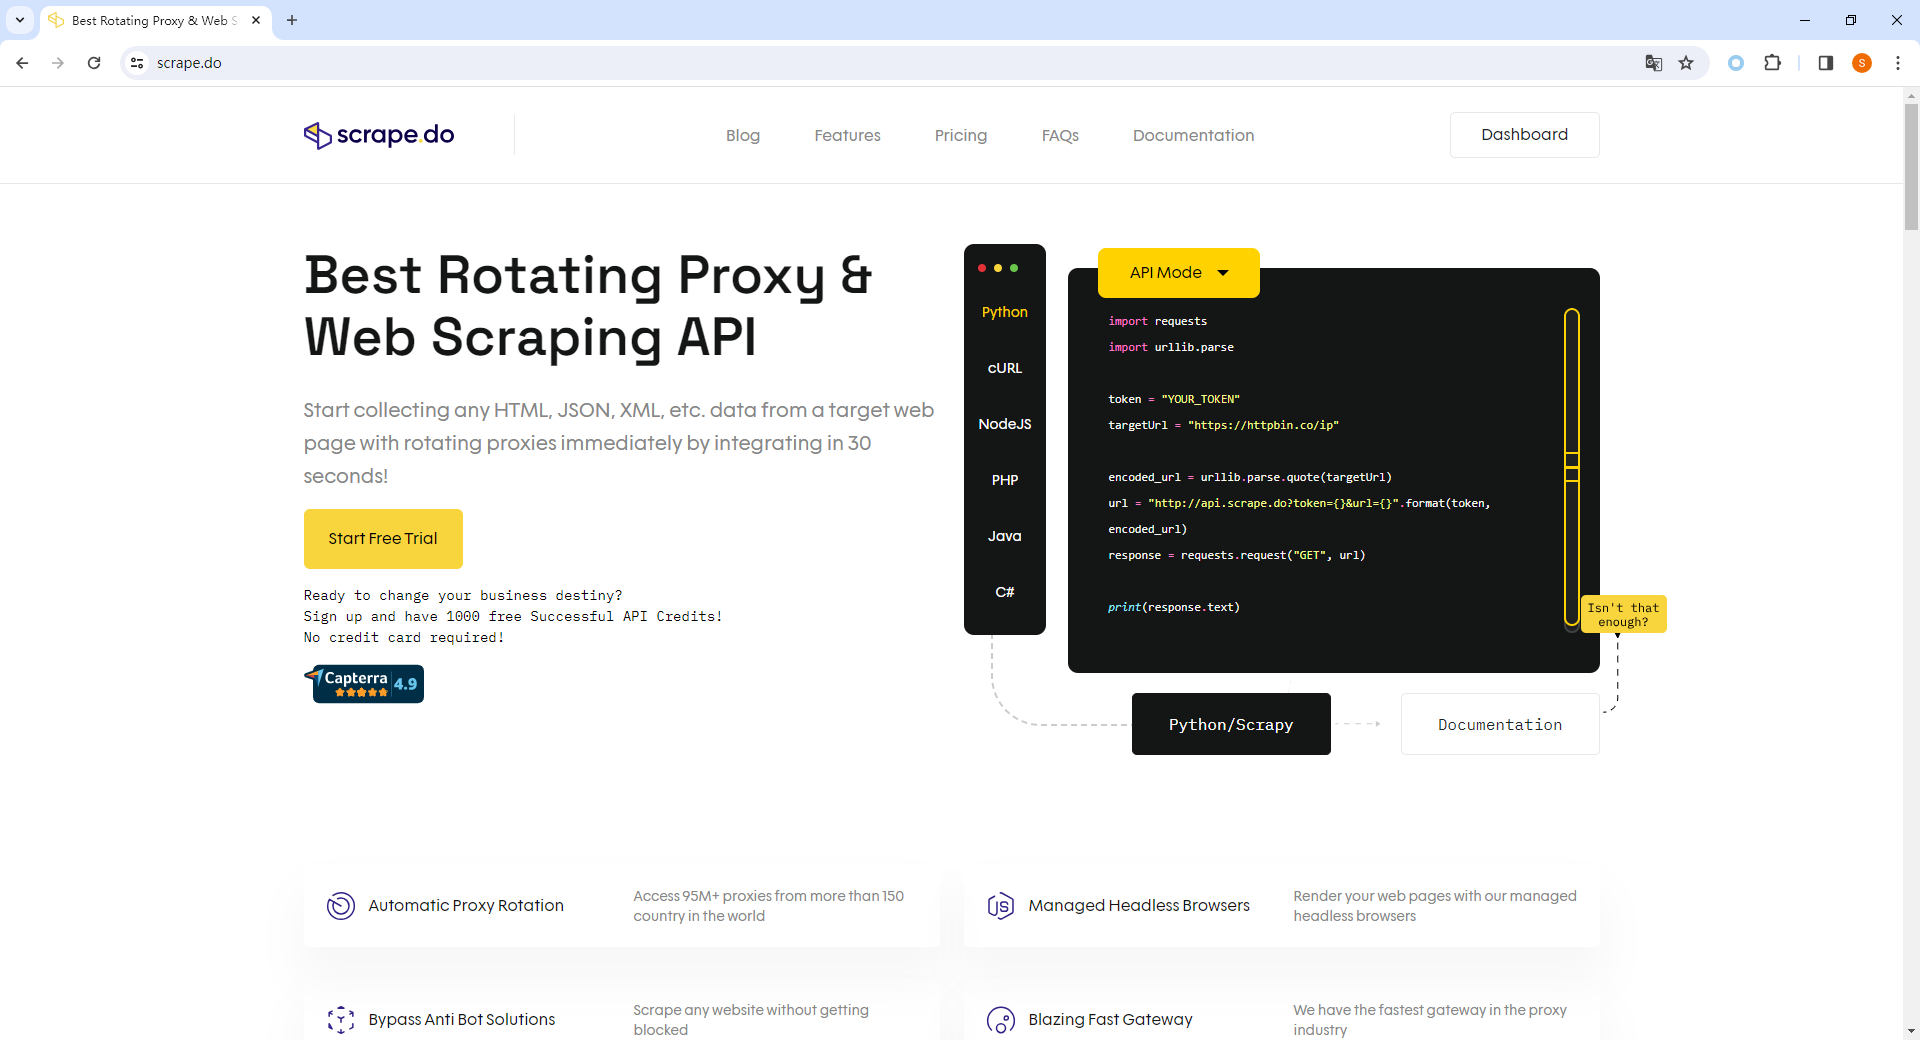Click the 'Start collecting any HTML, JSON' paragraph
Screen dimensions: 1920x1040
click(619, 443)
